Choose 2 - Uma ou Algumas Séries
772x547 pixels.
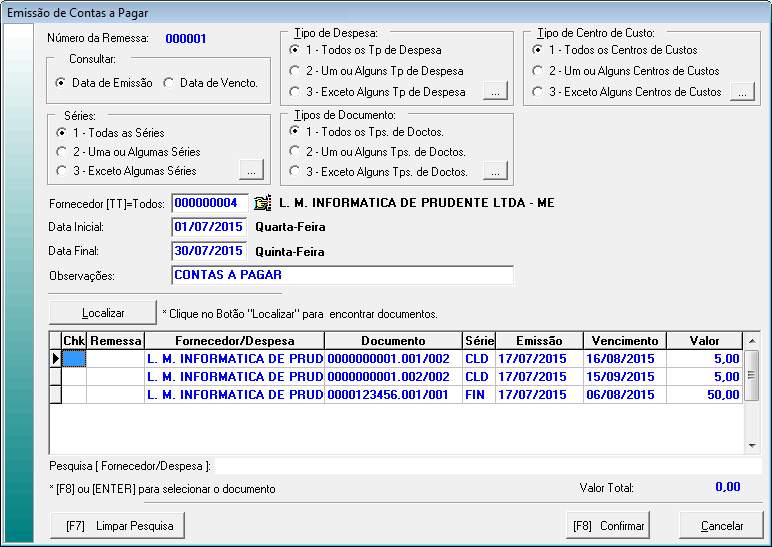click(63, 152)
